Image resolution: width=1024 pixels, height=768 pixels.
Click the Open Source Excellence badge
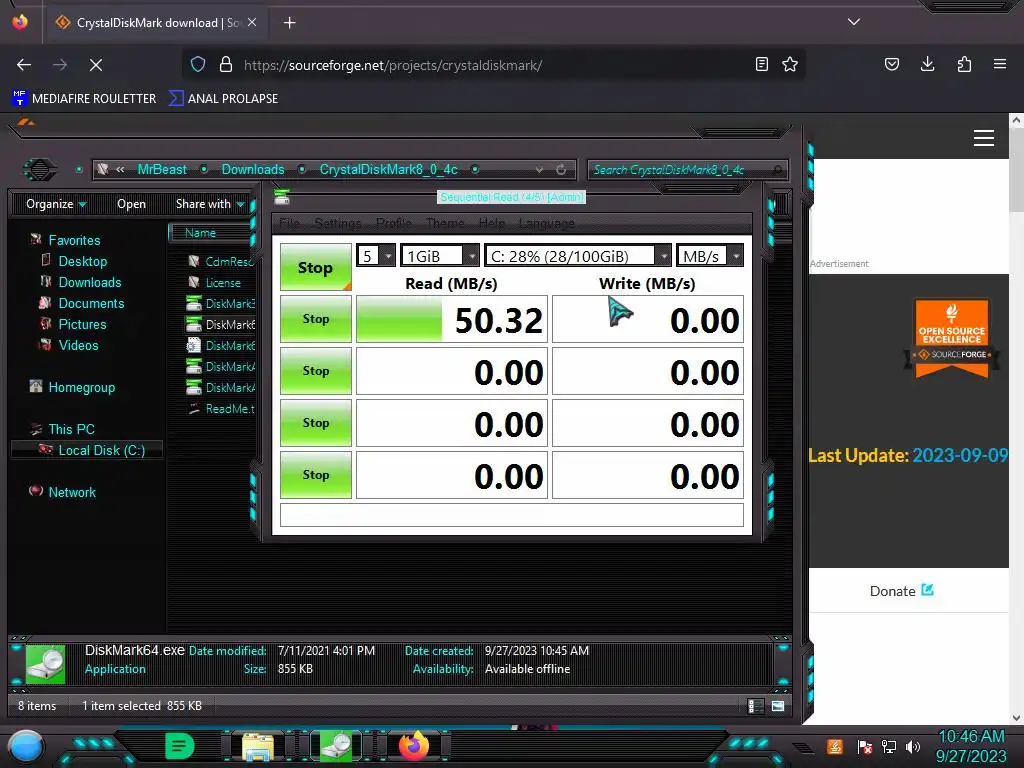pos(952,338)
